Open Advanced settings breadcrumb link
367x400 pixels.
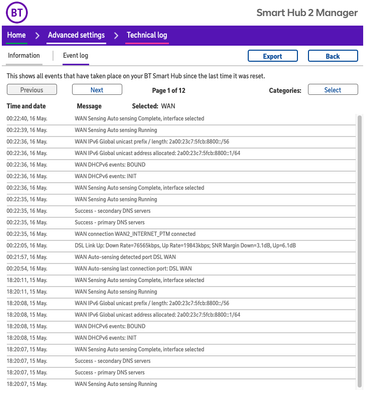[76, 35]
